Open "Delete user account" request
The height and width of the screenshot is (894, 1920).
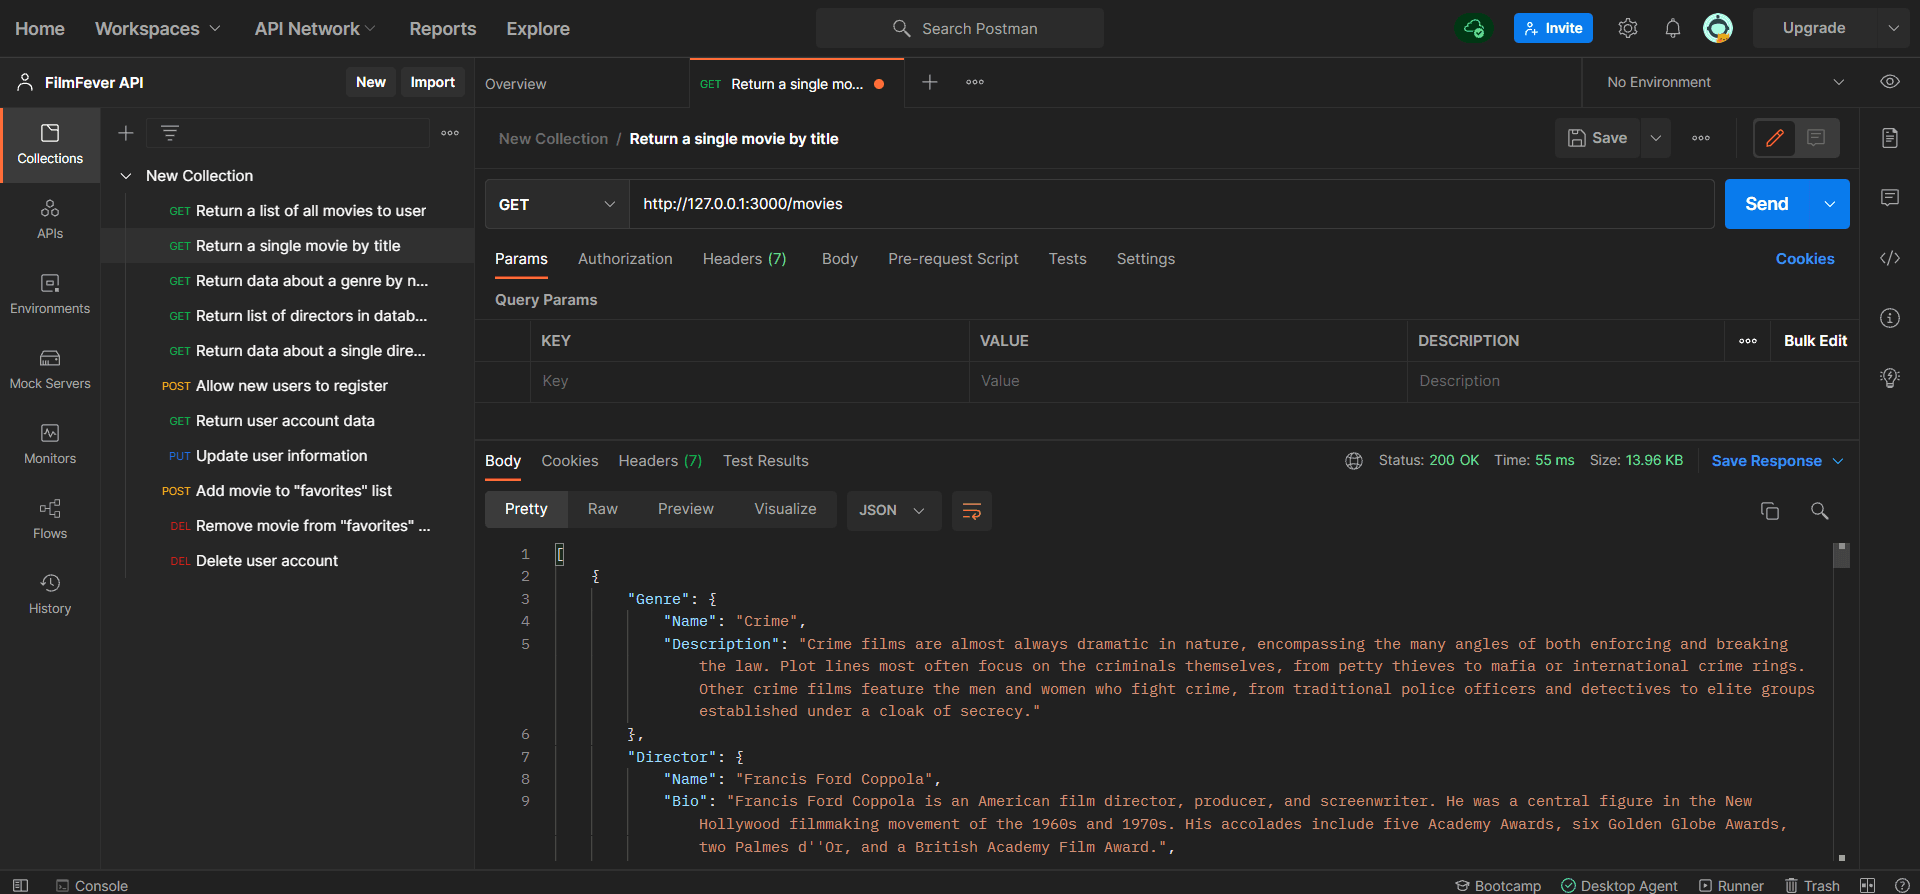pos(267,561)
